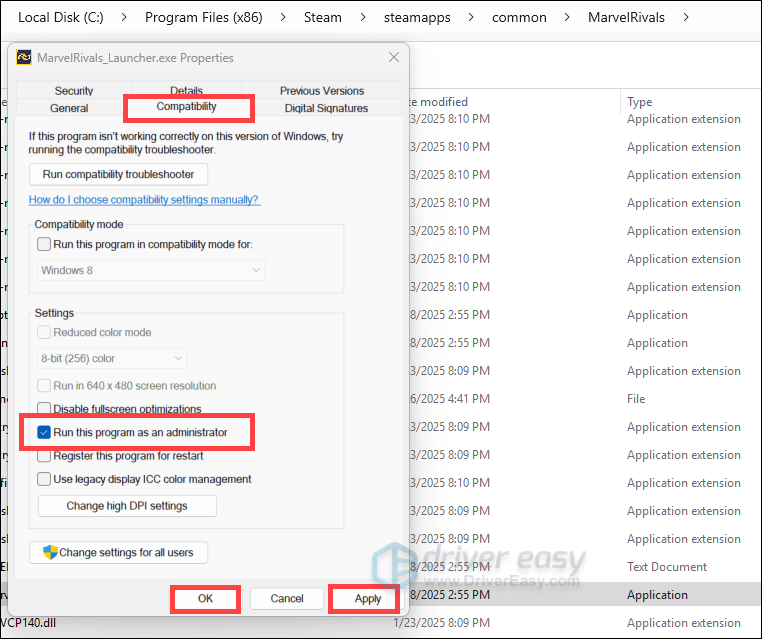Go to Local Disk (C:) in breadcrumb
The height and width of the screenshot is (639, 762).
(x=61, y=17)
